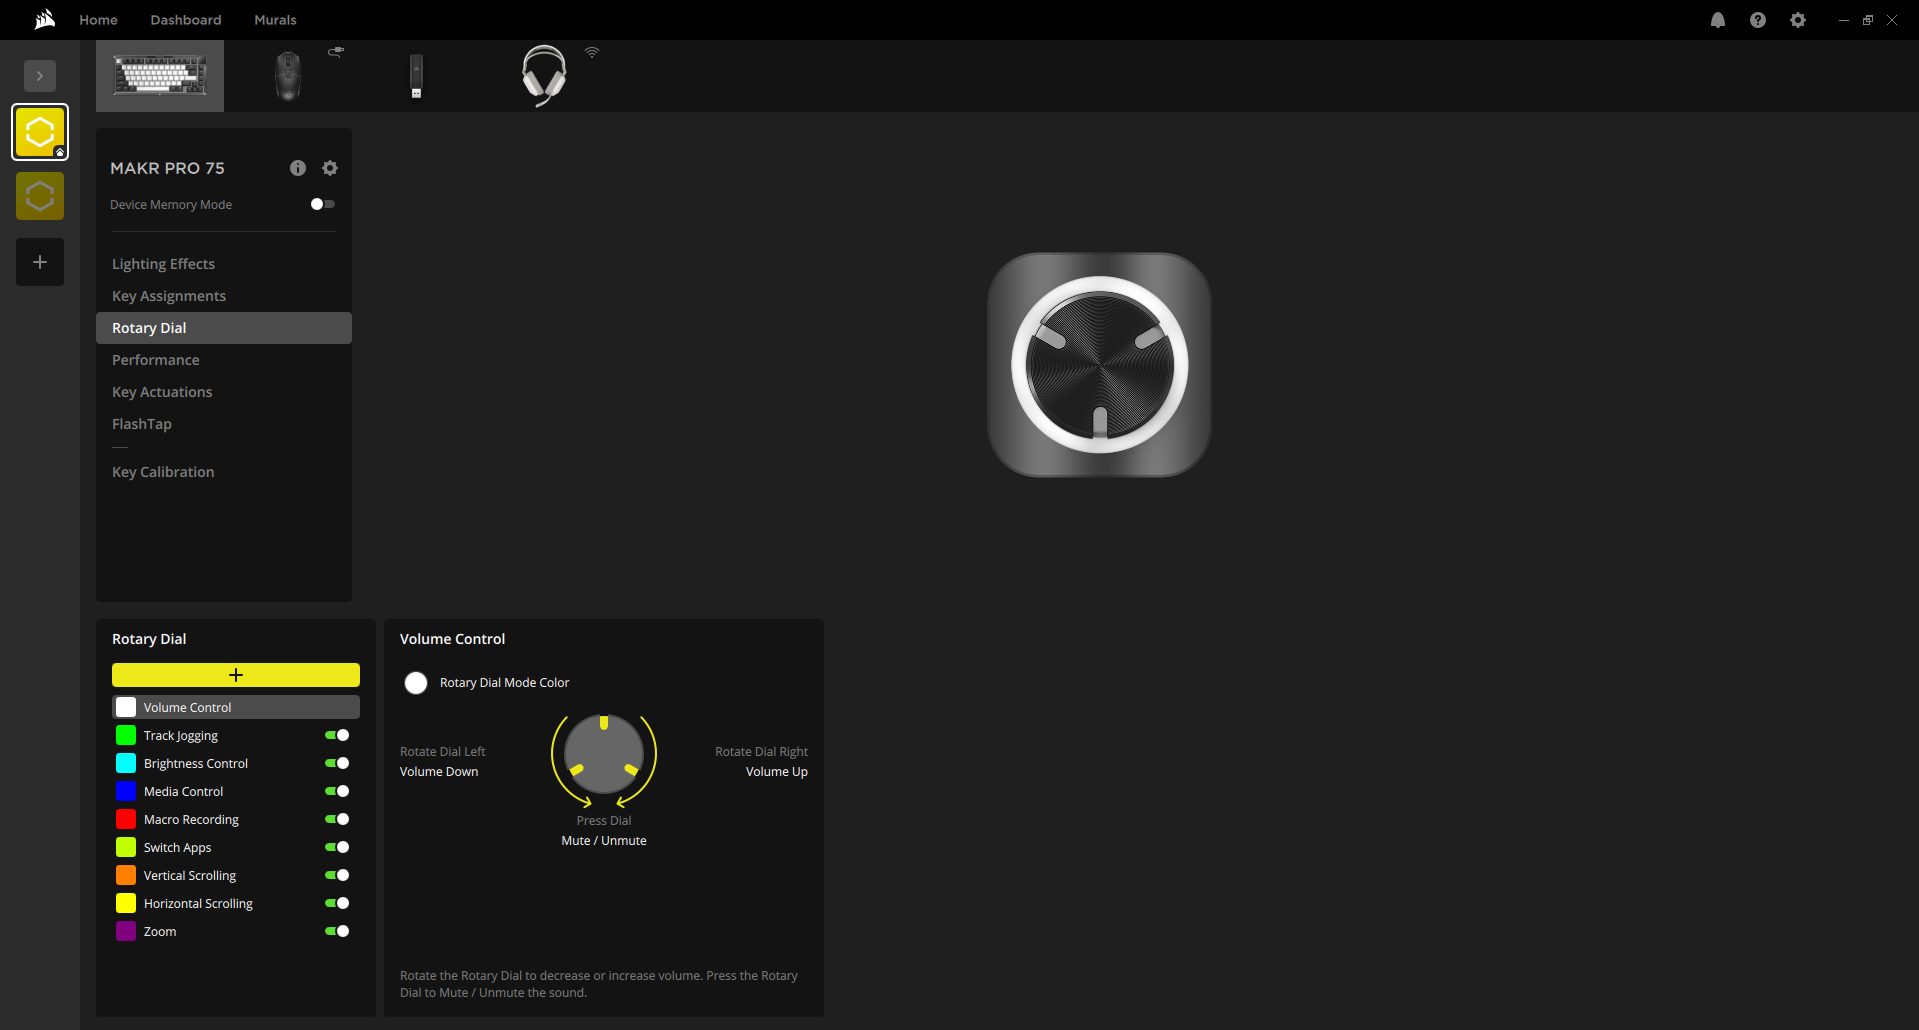This screenshot has width=1919, height=1030.
Task: Click the help question mark icon
Action: pyautogui.click(x=1757, y=20)
